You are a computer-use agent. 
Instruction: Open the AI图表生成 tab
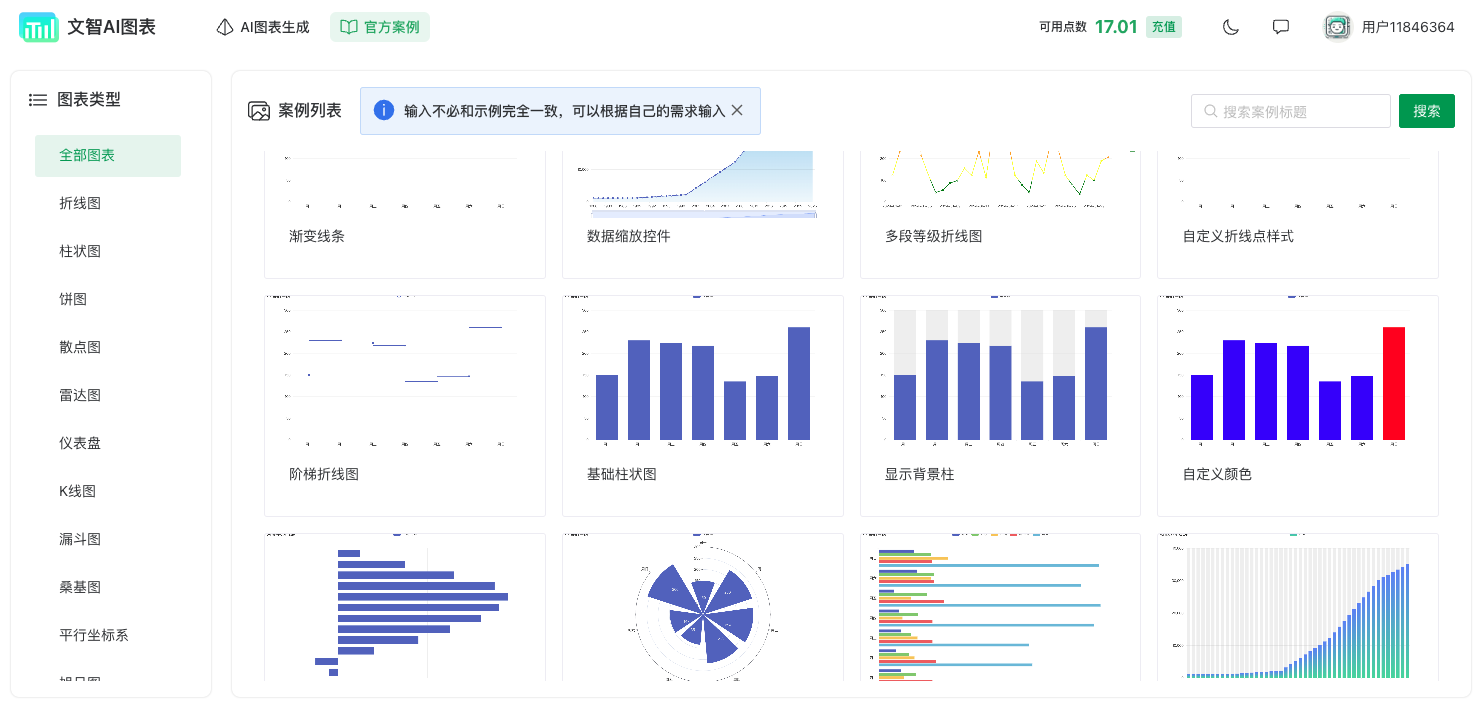[263, 27]
